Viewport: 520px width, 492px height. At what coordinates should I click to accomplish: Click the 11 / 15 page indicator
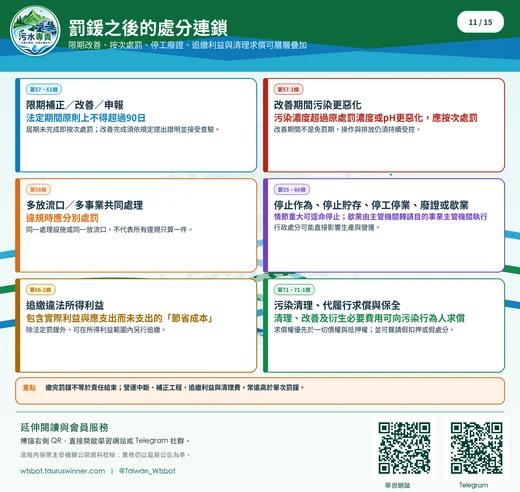[480, 22]
